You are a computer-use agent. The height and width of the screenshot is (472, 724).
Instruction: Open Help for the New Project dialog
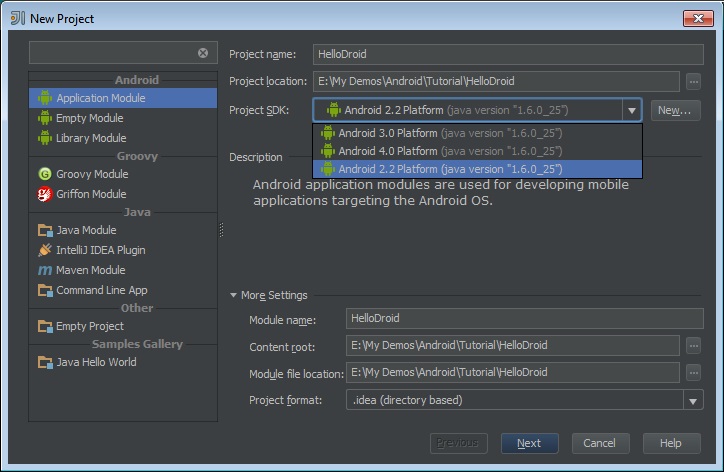tap(671, 443)
